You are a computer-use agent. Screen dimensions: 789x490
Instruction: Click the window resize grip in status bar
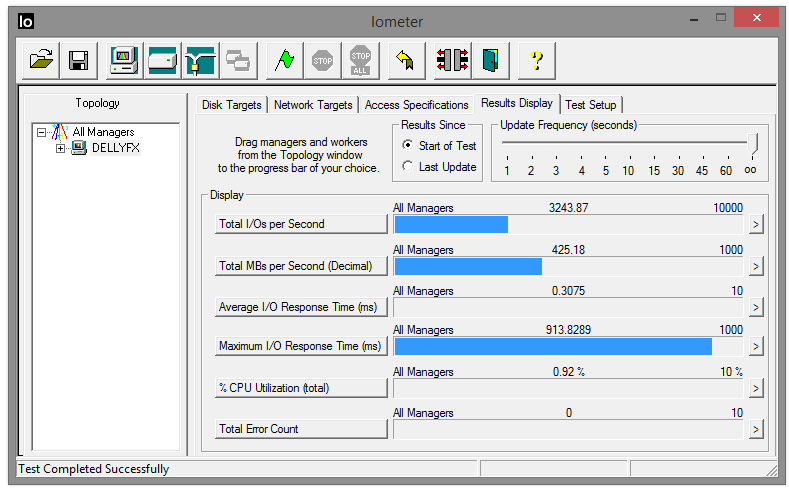coord(771,470)
